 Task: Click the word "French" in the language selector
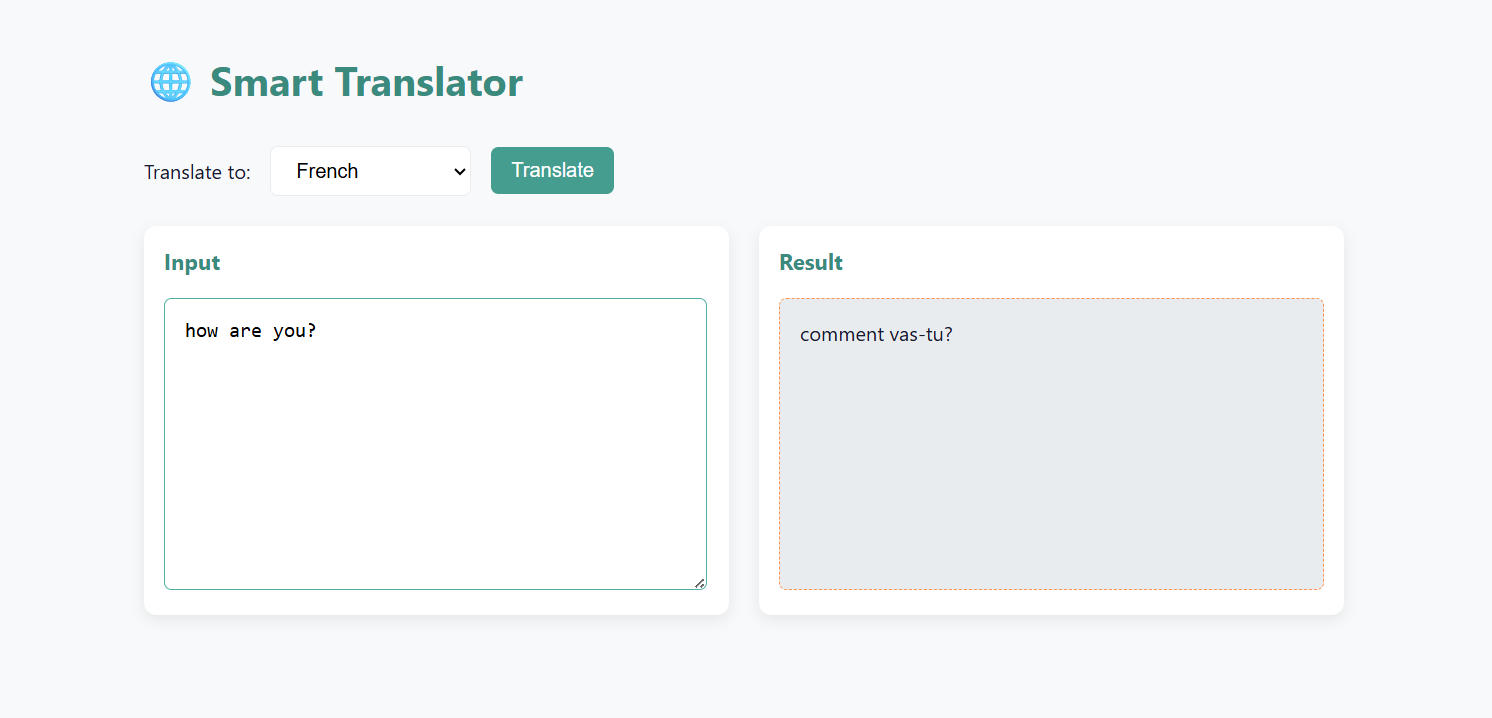(x=327, y=171)
